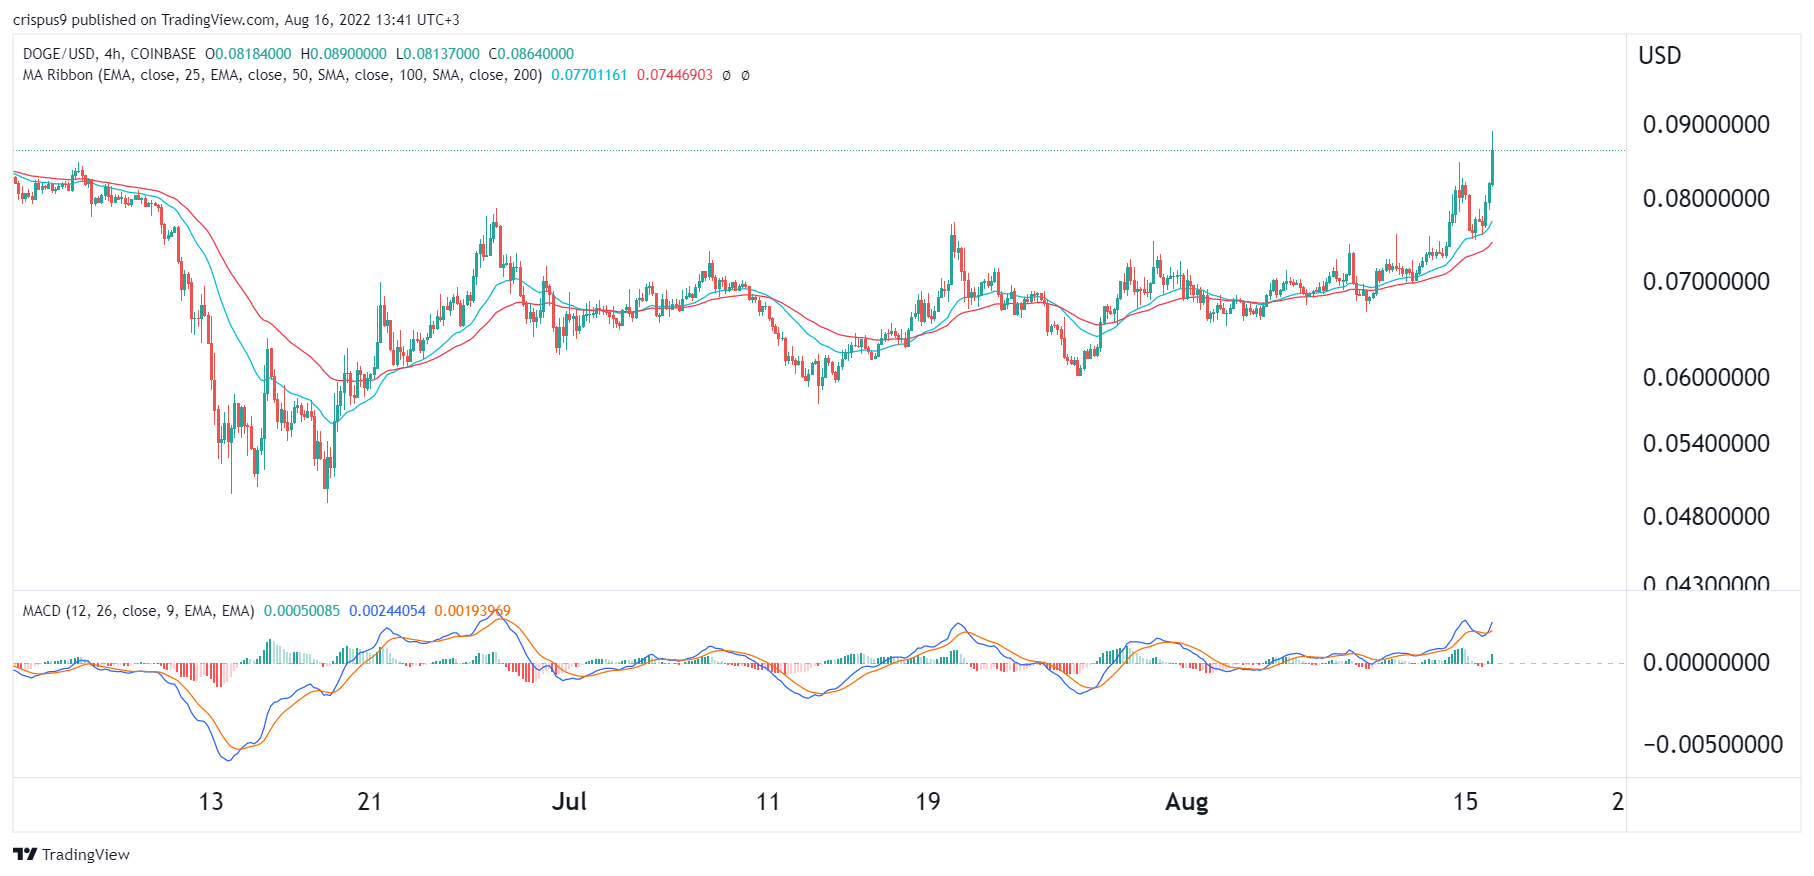Click the MA Ribbon indicator legend
Screen dimensions: 1814x876
[282, 75]
